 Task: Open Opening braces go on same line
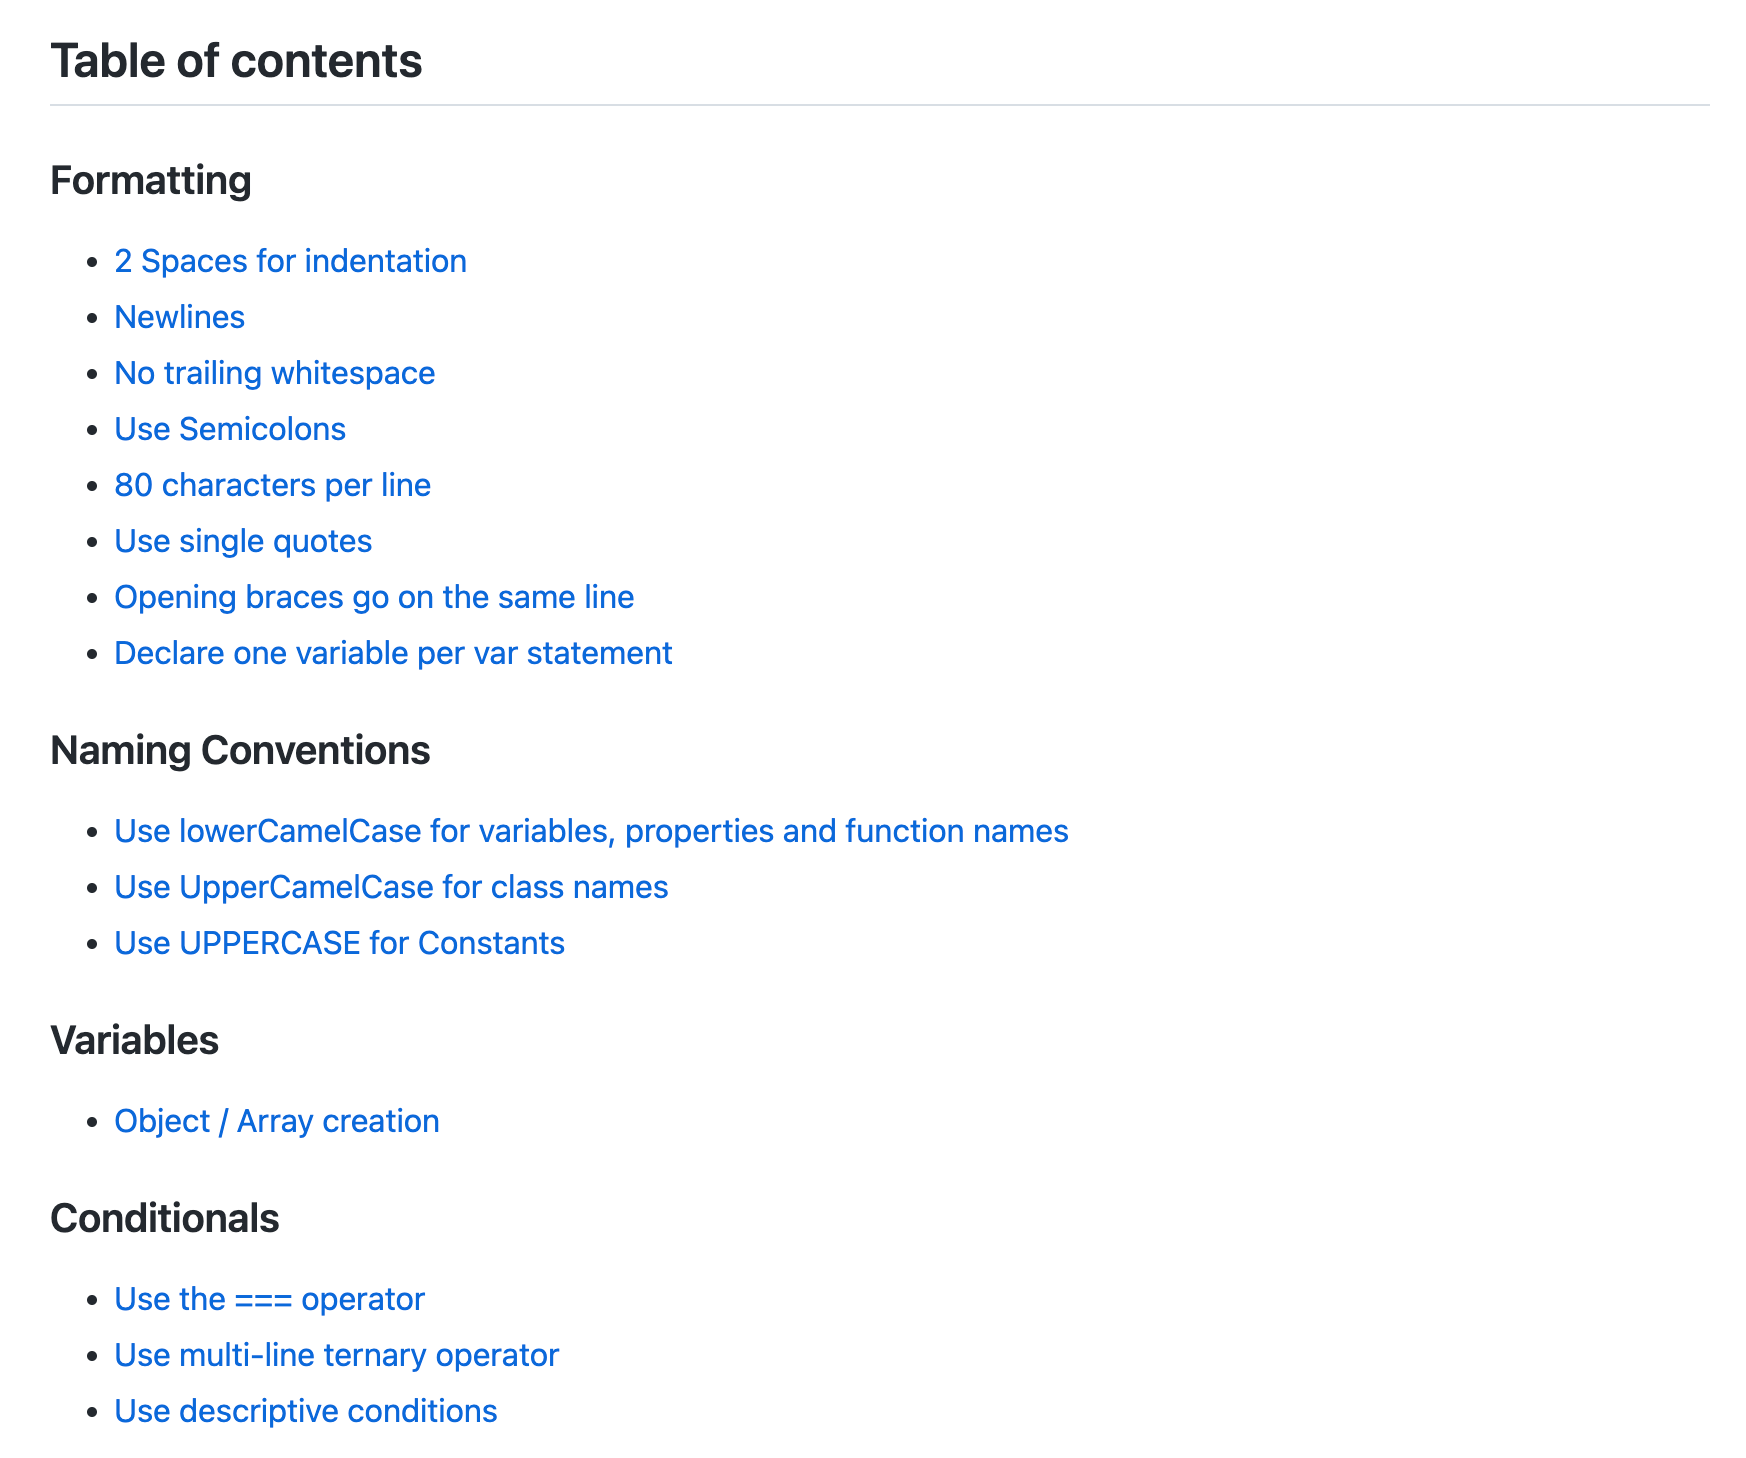click(x=374, y=597)
